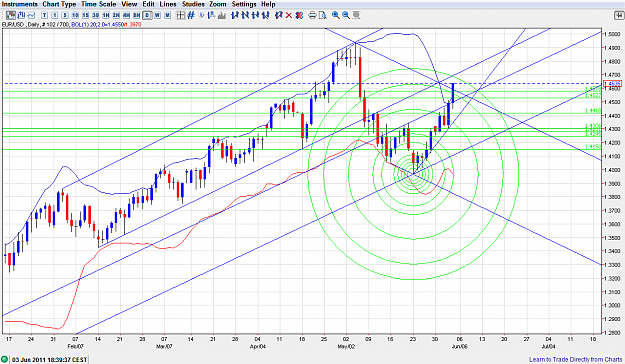Click the May/02 date axis label
This screenshot has width=625, height=364.
pos(346,347)
